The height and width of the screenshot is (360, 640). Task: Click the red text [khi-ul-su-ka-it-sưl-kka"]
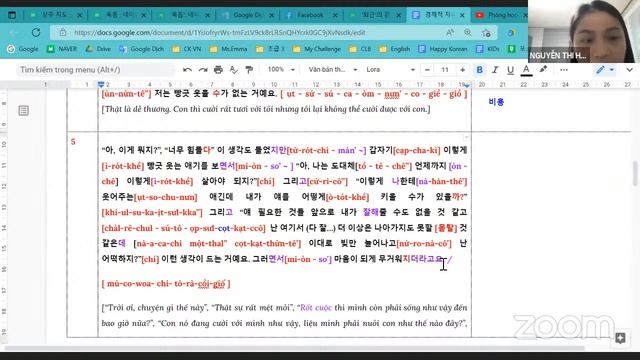click(x=152, y=212)
